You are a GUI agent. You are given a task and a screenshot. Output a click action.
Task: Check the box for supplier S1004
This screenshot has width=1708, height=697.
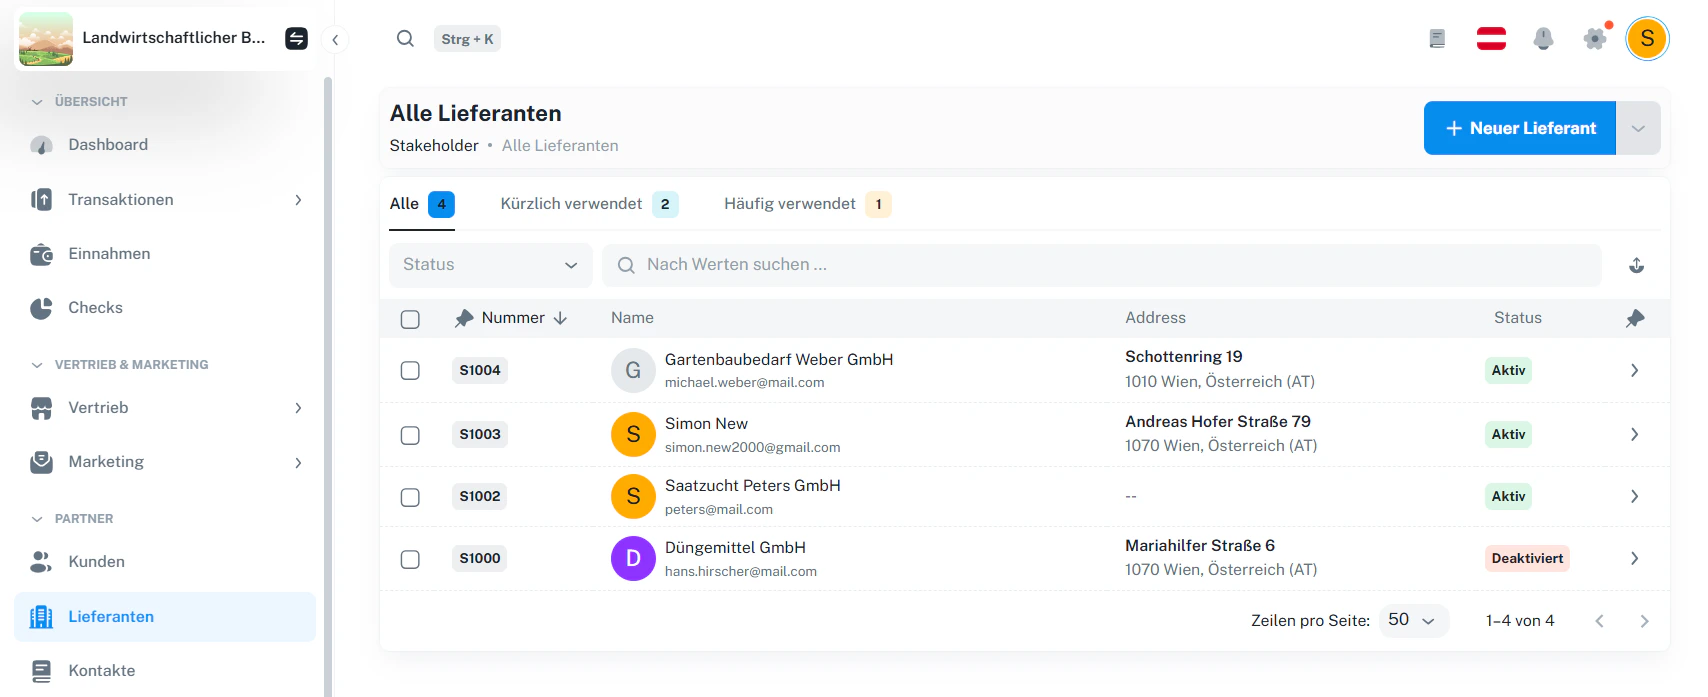coord(410,370)
